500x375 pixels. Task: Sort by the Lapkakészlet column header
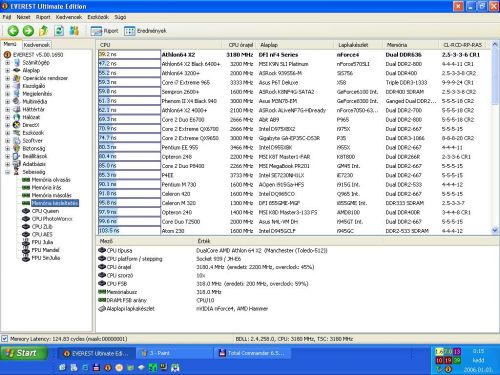[358, 45]
